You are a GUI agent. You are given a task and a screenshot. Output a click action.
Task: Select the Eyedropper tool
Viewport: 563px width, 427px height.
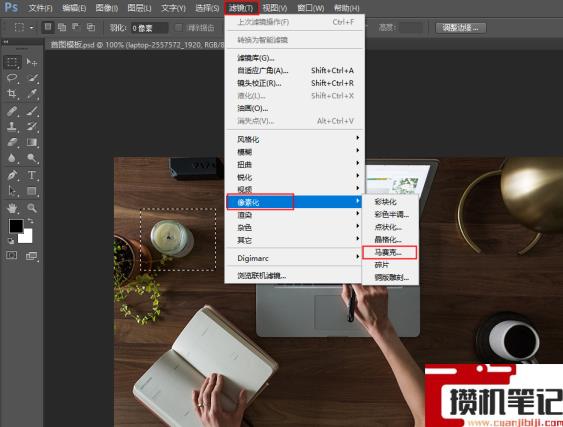pyautogui.click(x=32, y=94)
